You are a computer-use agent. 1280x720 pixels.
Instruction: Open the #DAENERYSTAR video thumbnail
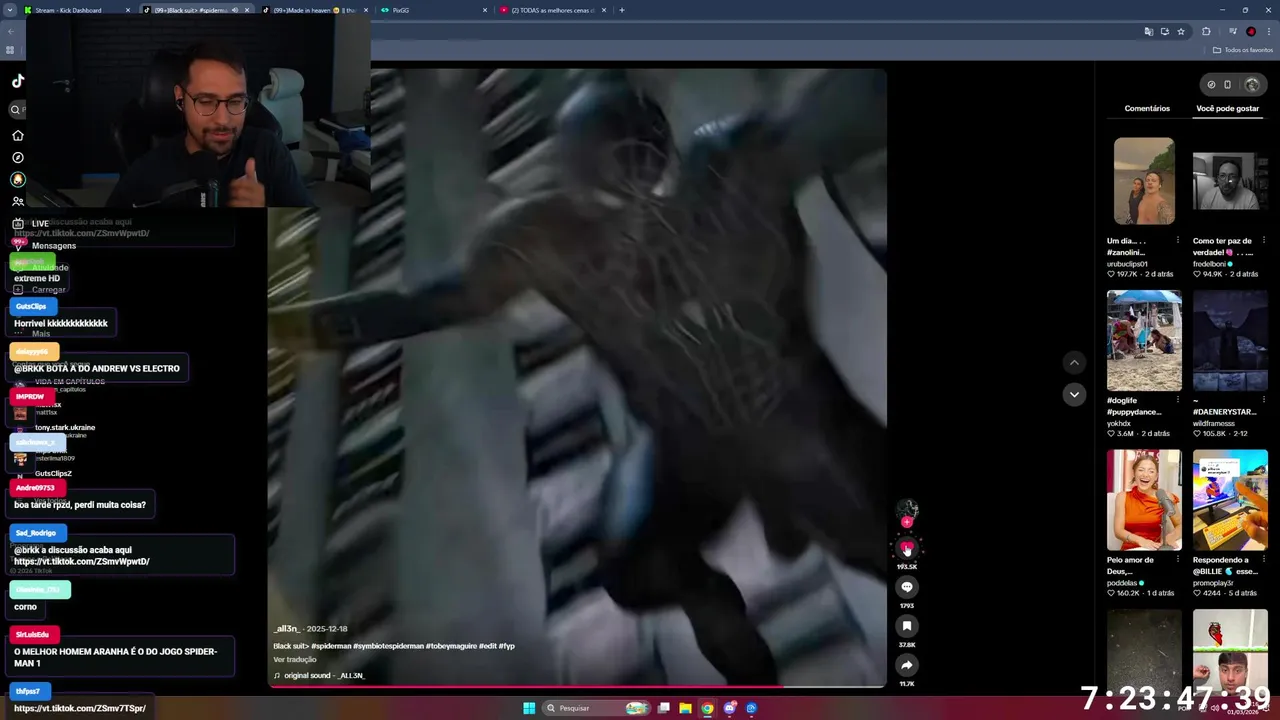1230,340
